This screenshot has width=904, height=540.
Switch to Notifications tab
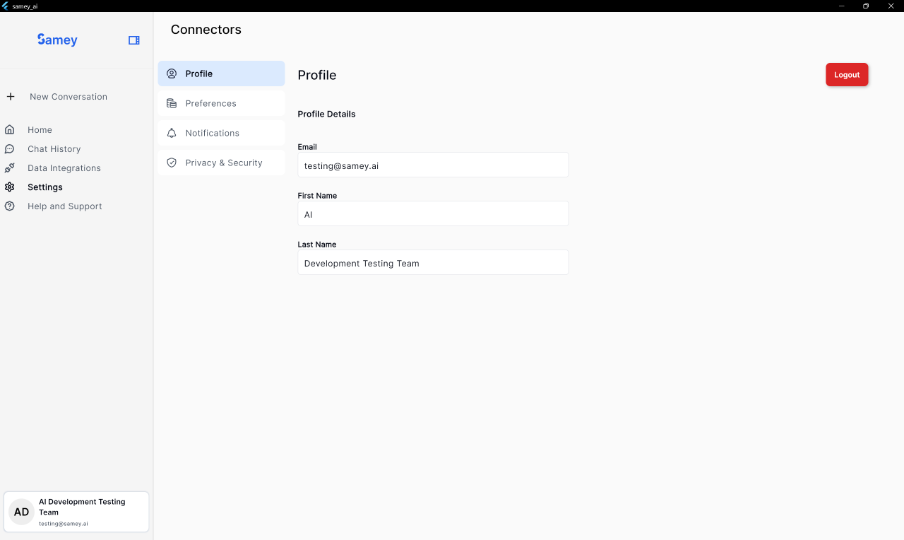(221, 133)
